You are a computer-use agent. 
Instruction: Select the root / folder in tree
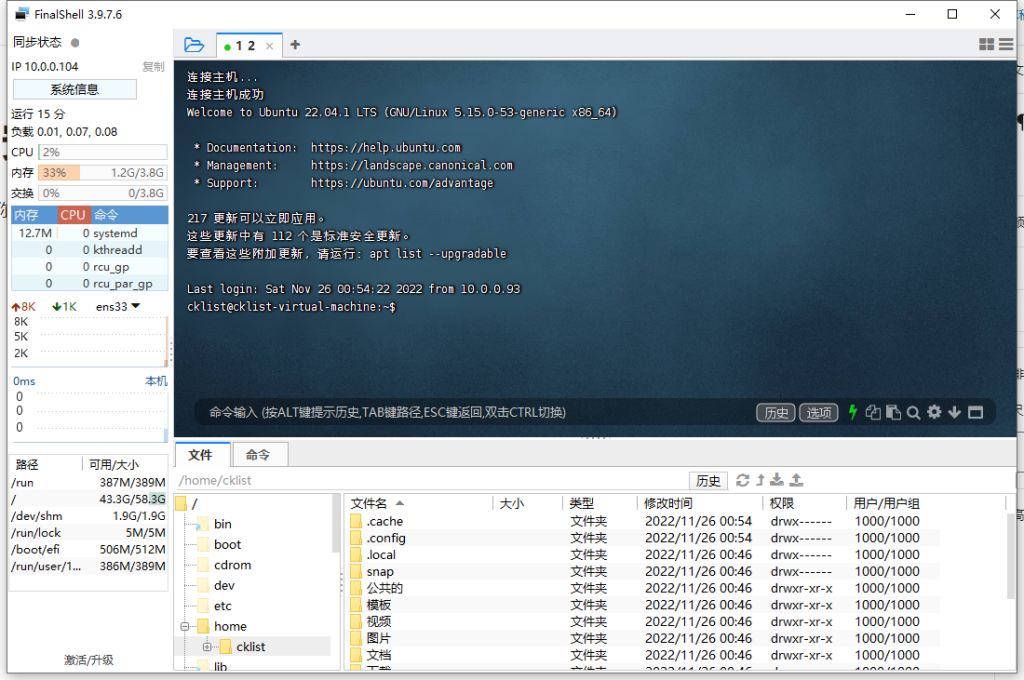coord(187,504)
